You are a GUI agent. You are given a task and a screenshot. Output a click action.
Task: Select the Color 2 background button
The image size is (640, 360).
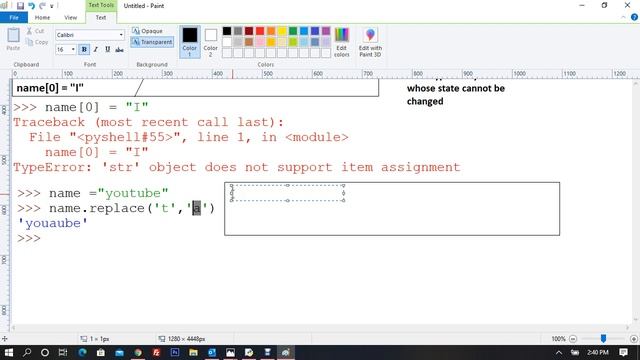211,42
